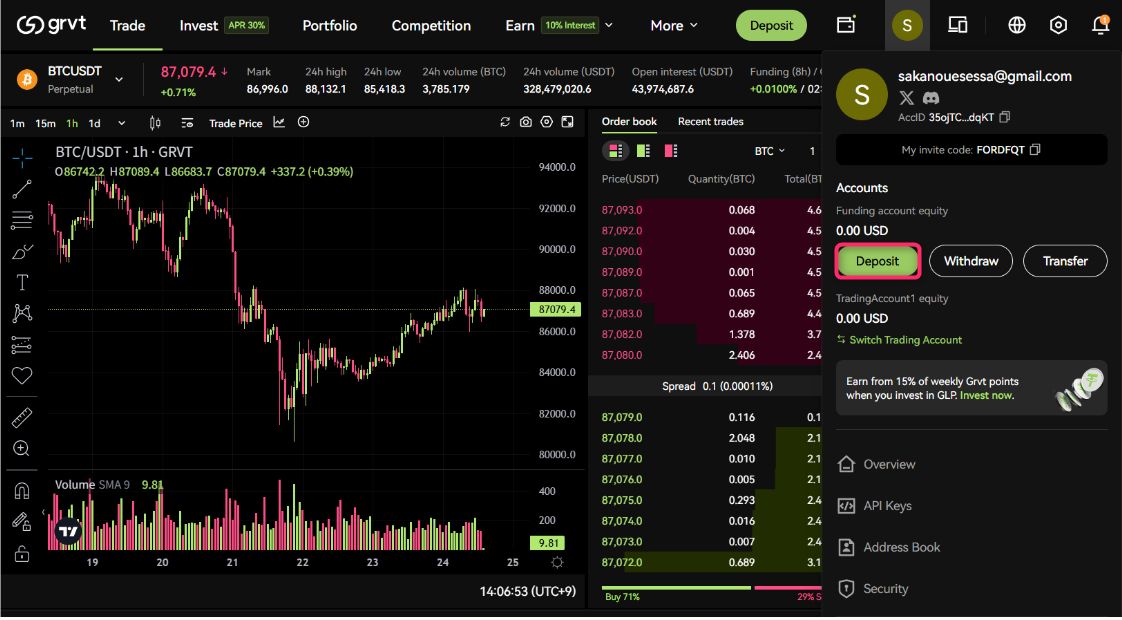Switch to Recent trades tab
This screenshot has width=1122, height=620.
click(x=710, y=122)
